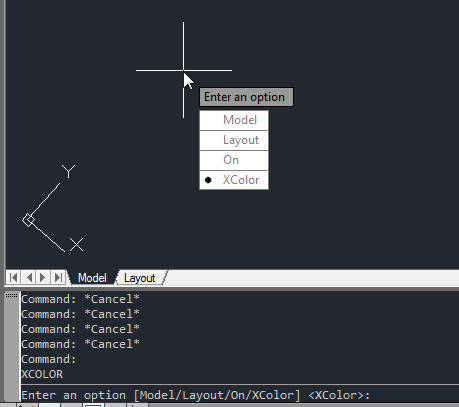Click the XCOLOR line in command history
The image size is (459, 407).
point(42,374)
